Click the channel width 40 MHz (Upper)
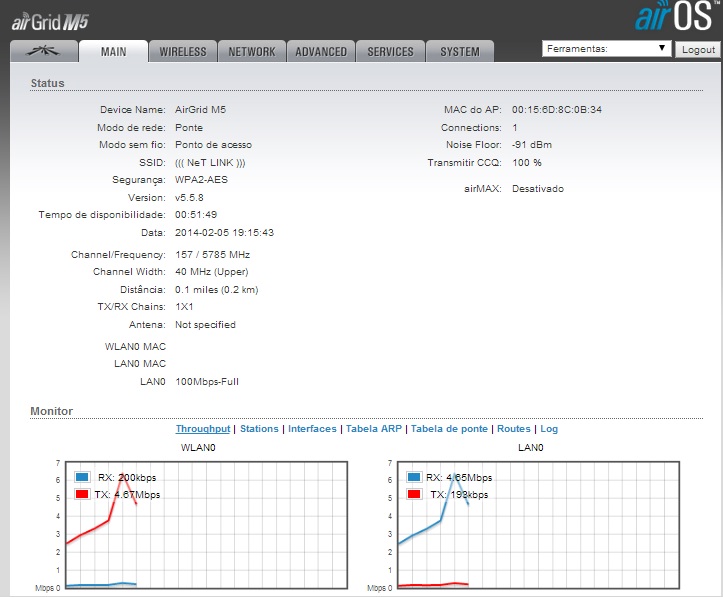 212,272
